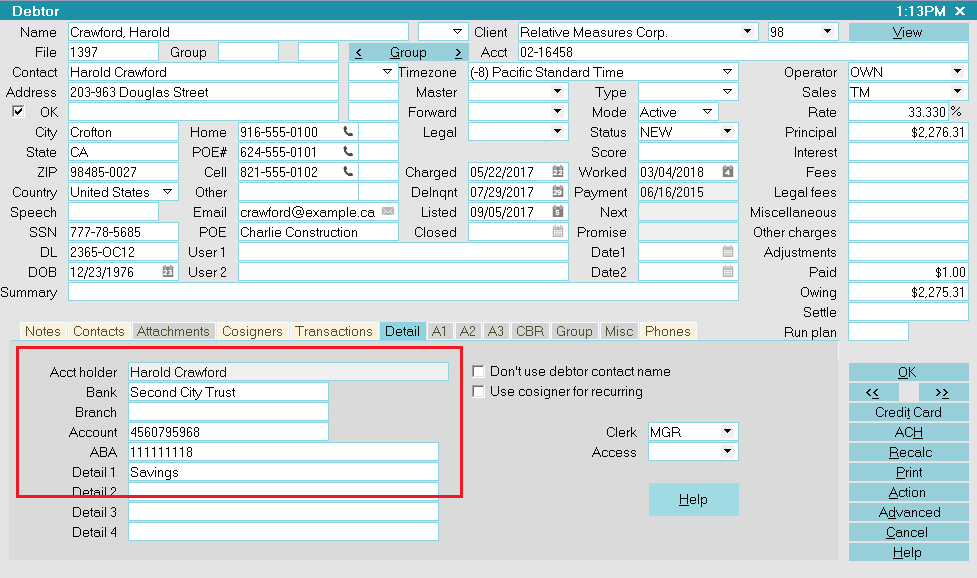The height and width of the screenshot is (578, 977).
Task: Click the Recalc button
Action: pos(908,452)
